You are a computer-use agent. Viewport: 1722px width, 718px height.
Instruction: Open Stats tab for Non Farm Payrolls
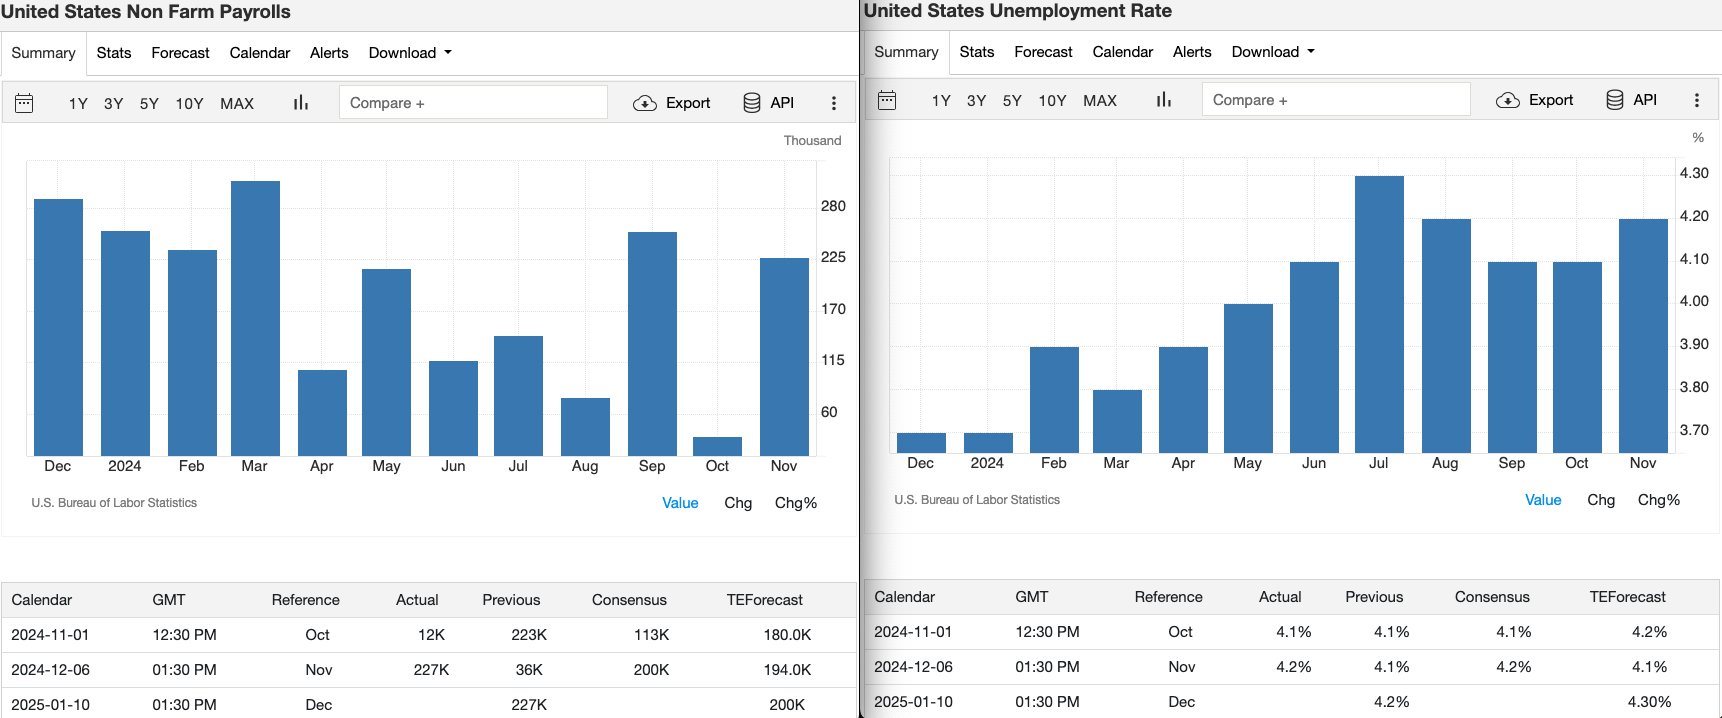click(x=114, y=53)
